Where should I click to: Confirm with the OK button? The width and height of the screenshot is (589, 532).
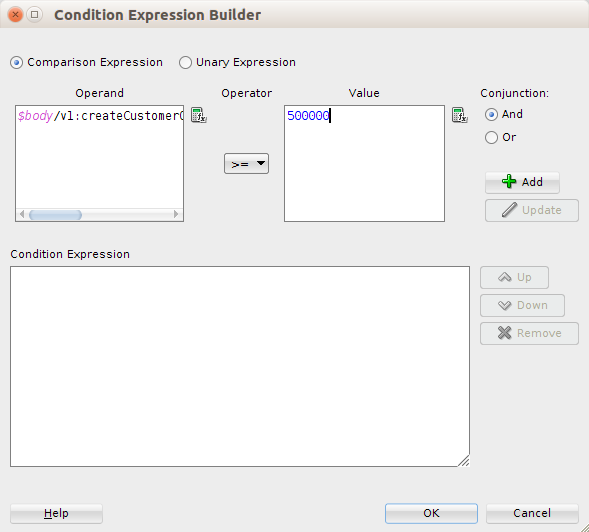tap(431, 514)
